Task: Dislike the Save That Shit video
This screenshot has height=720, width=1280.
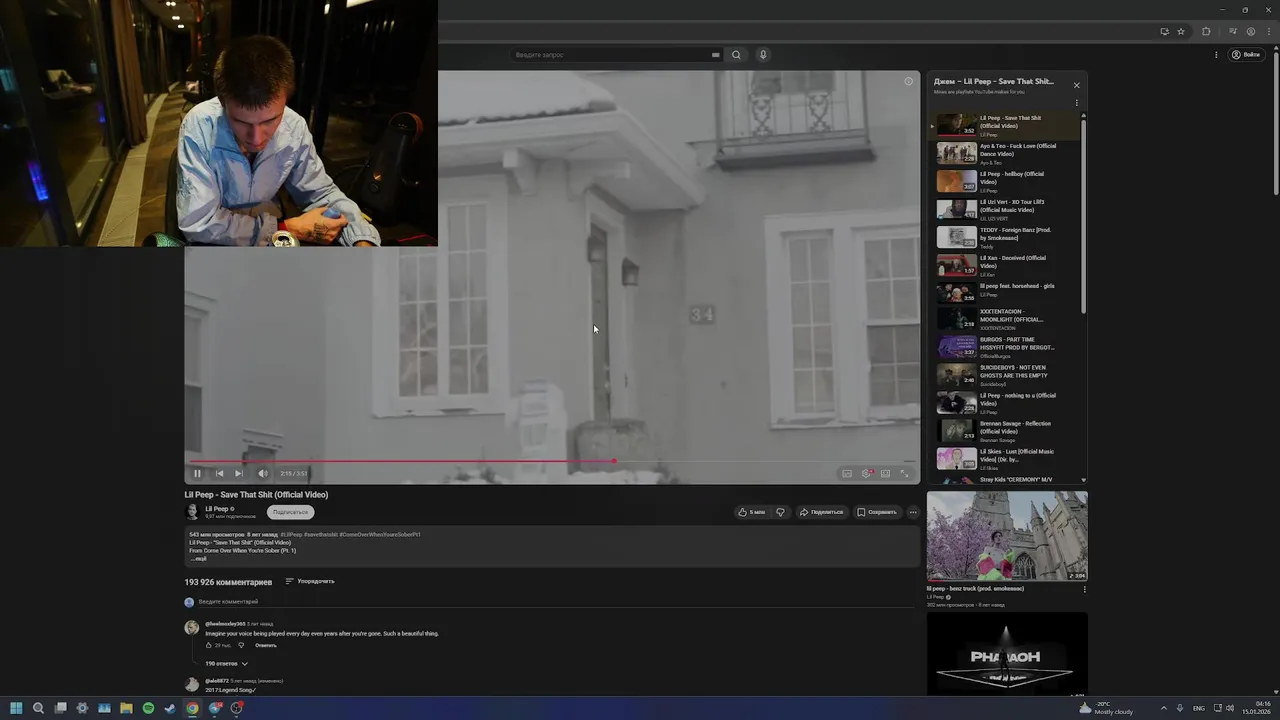Action: pyautogui.click(x=781, y=512)
